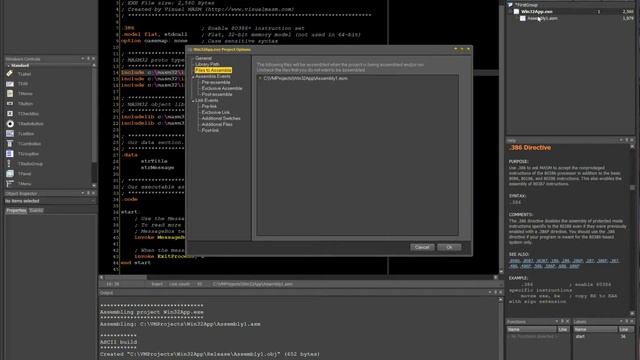Image resolution: width=640 pixels, height=360 pixels.
Task: Pin the Windows Controls panel
Action: 88,59
